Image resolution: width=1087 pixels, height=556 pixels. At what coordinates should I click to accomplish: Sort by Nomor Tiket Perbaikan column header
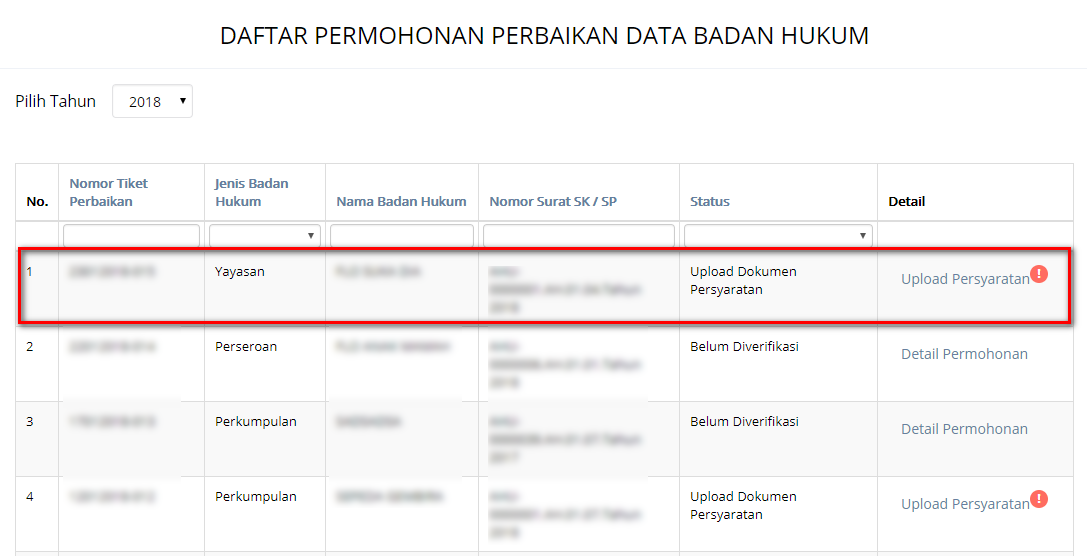pos(108,192)
